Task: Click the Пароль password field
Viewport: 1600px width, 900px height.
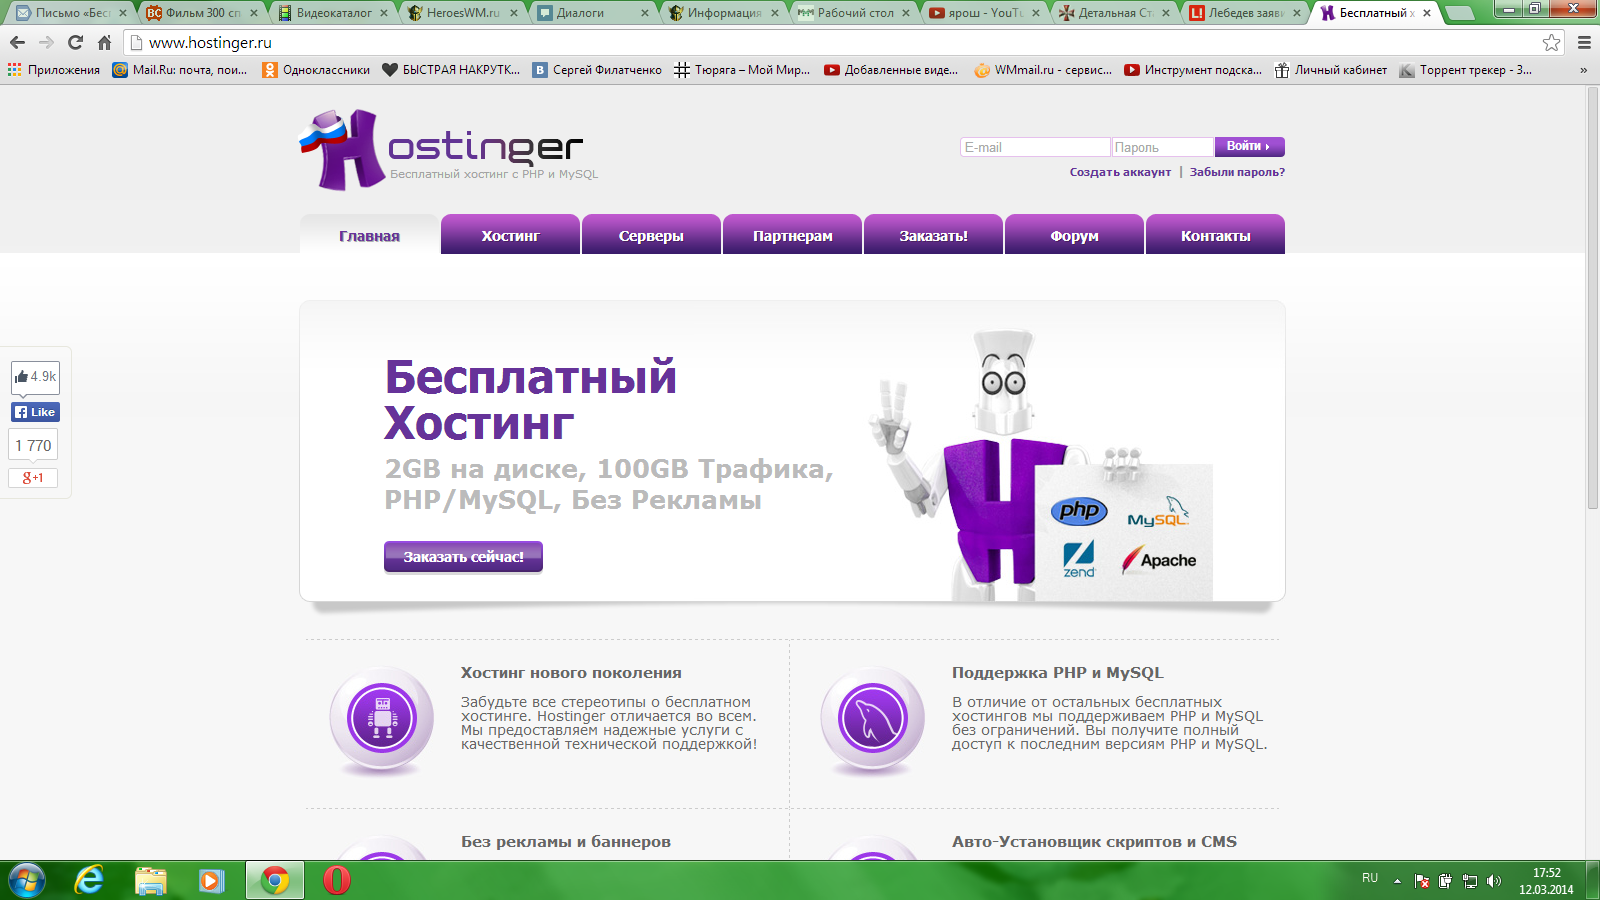Action: coord(1162,147)
